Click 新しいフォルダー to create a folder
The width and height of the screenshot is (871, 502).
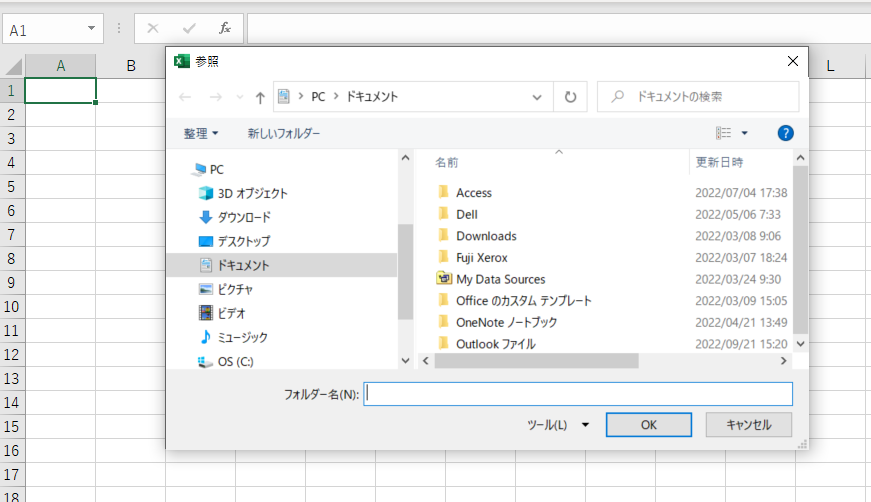click(284, 133)
